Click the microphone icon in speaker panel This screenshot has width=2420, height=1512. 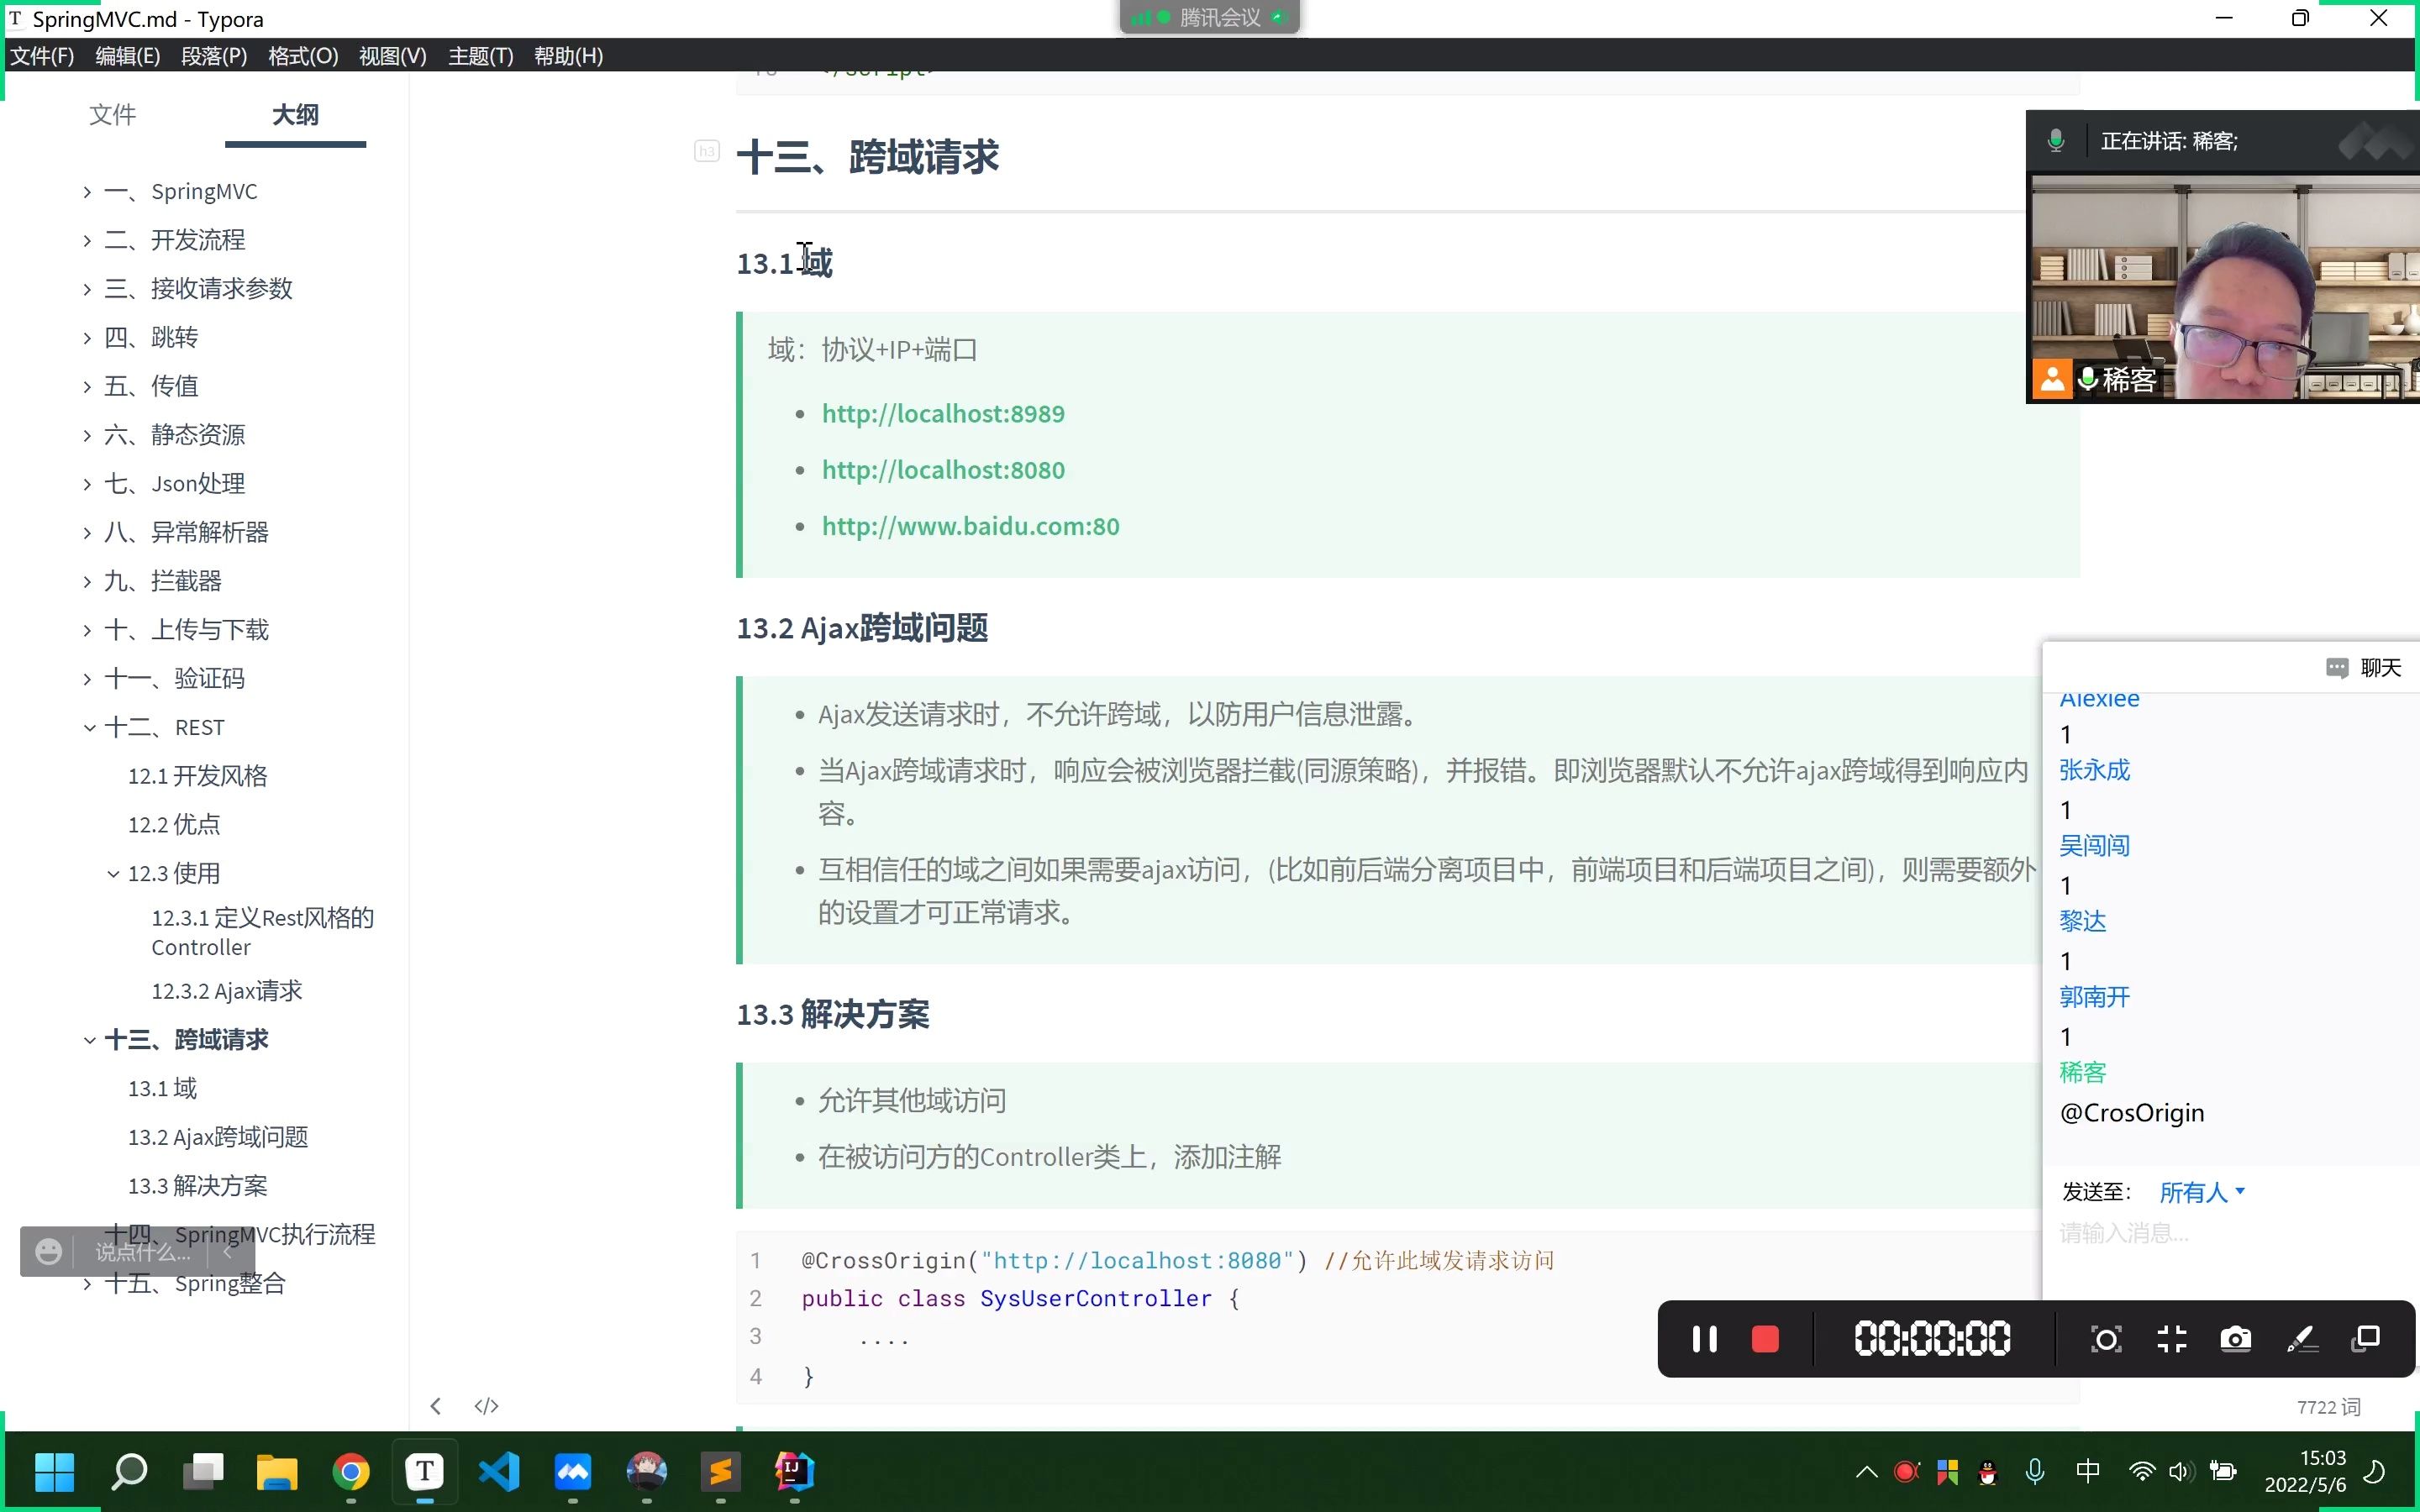coord(2055,141)
